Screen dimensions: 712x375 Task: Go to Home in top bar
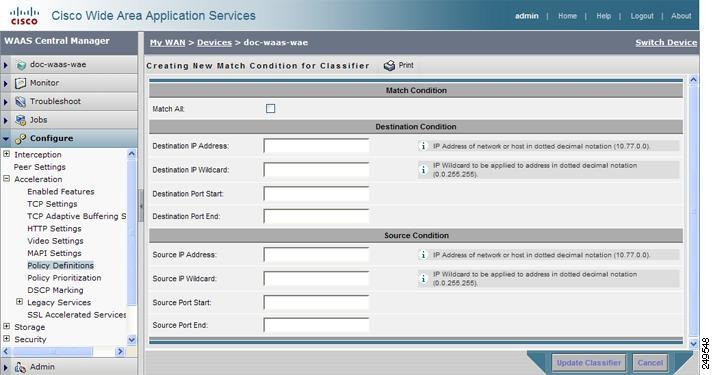pyautogui.click(x=567, y=16)
